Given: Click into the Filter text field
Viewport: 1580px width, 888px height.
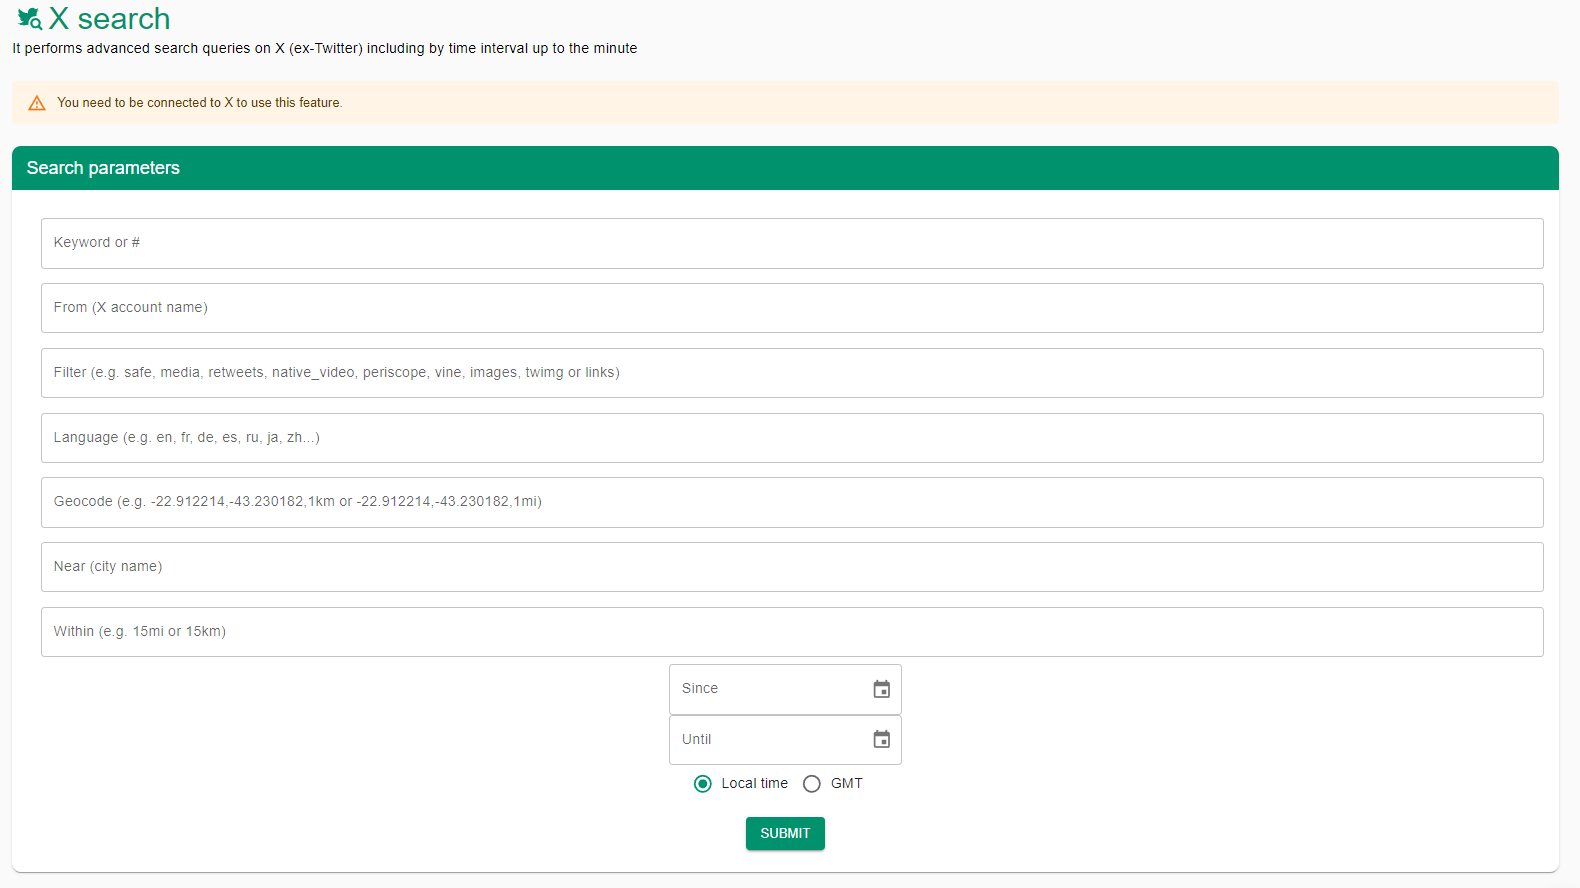Looking at the screenshot, I should click(792, 373).
